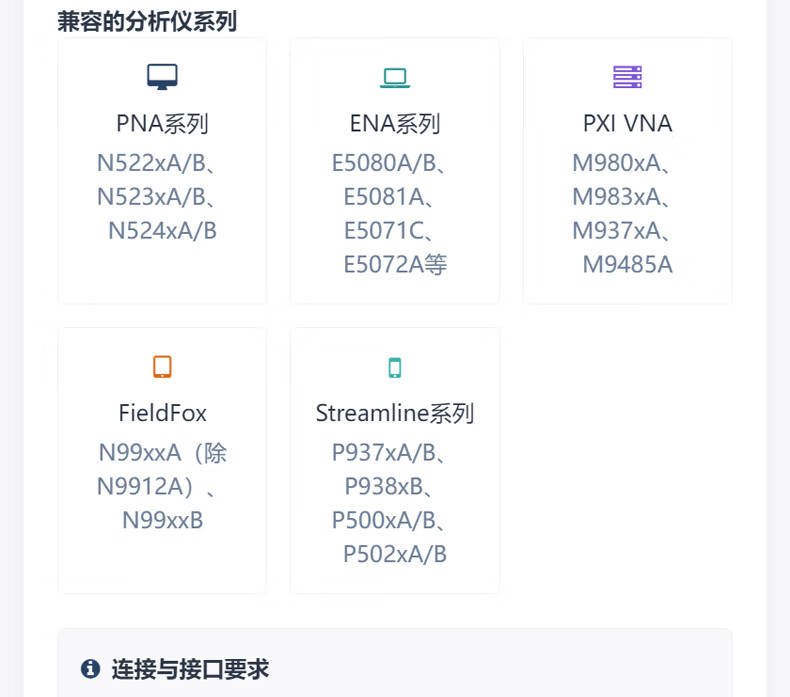Click the teal mobile phone icon

coord(395,368)
